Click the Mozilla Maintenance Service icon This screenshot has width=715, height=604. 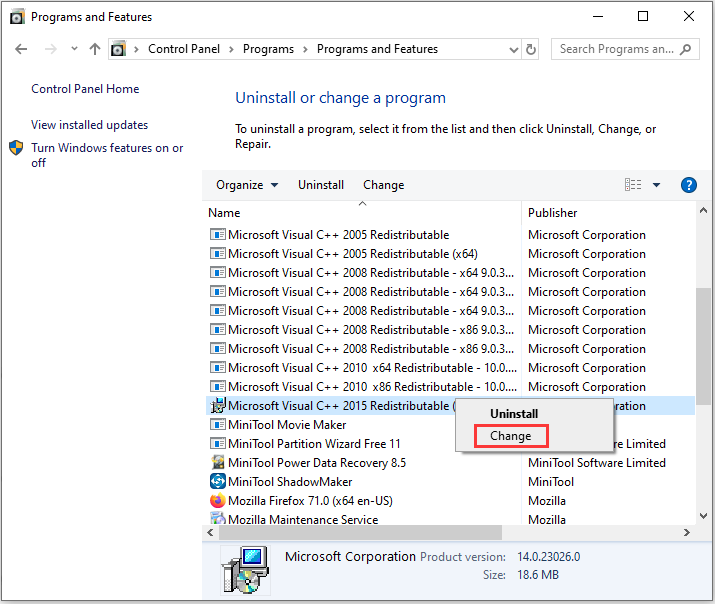click(218, 519)
